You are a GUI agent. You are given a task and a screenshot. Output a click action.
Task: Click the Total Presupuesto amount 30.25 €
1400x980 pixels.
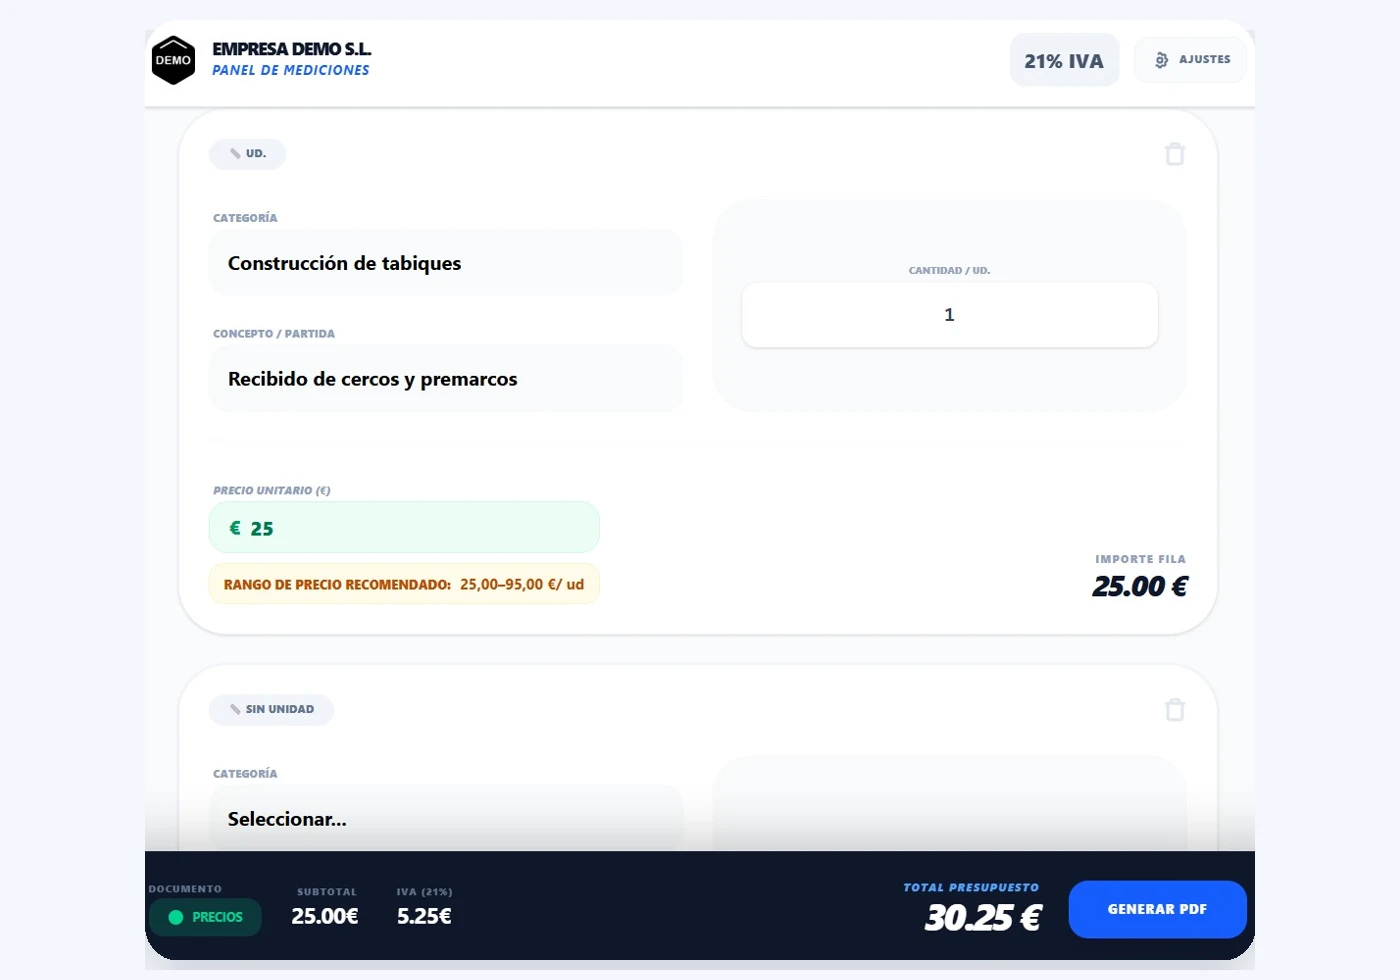(x=982, y=917)
